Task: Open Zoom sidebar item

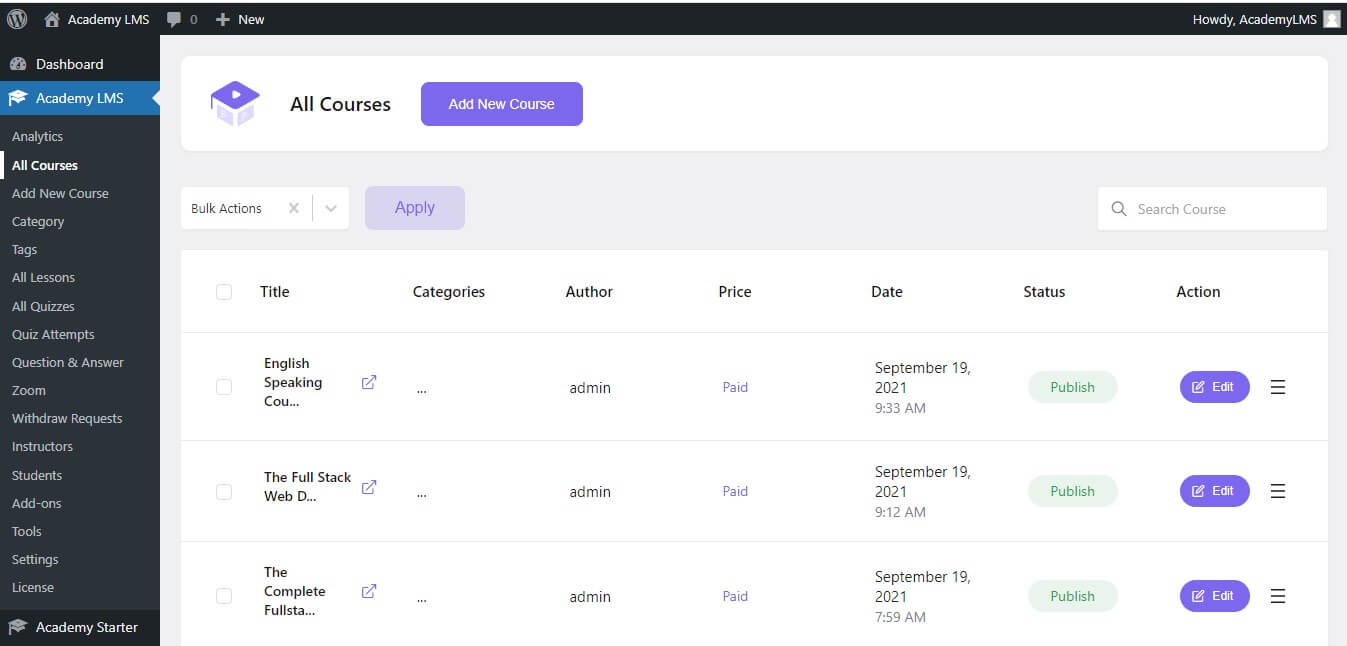Action: pyautogui.click(x=29, y=390)
